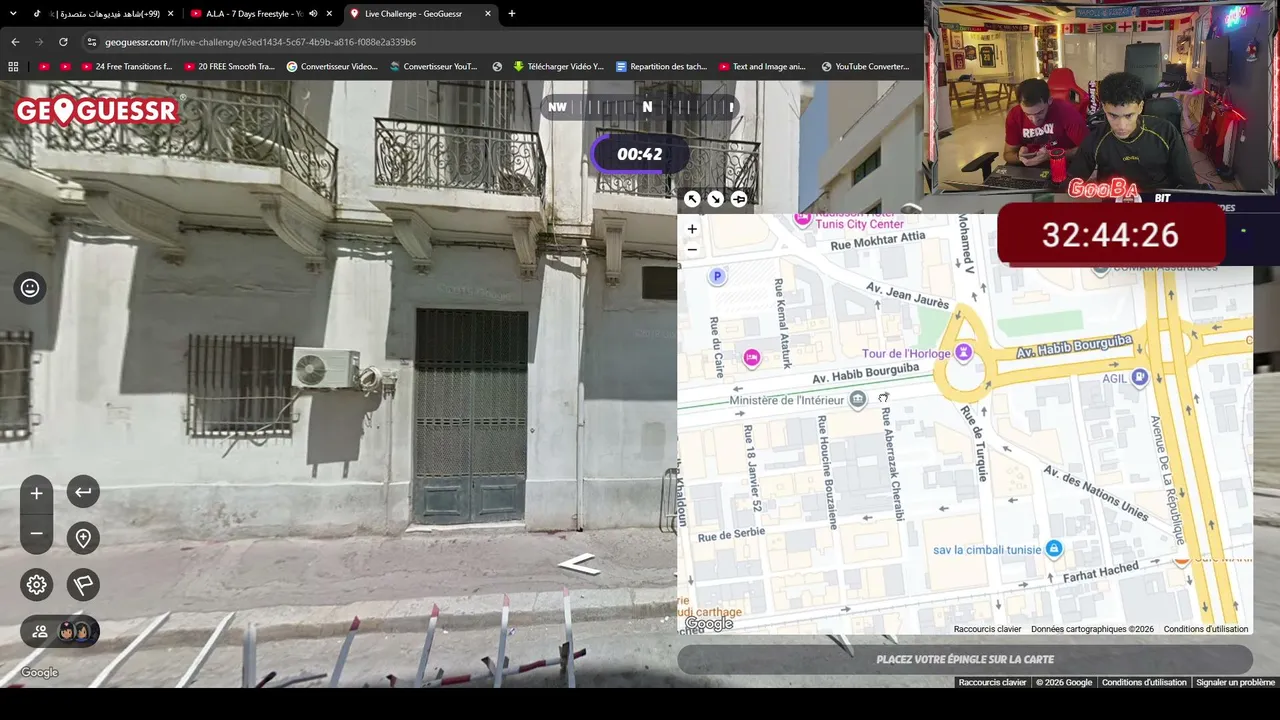
Task: Click the Google logo on the guess map
Action: [x=709, y=624]
